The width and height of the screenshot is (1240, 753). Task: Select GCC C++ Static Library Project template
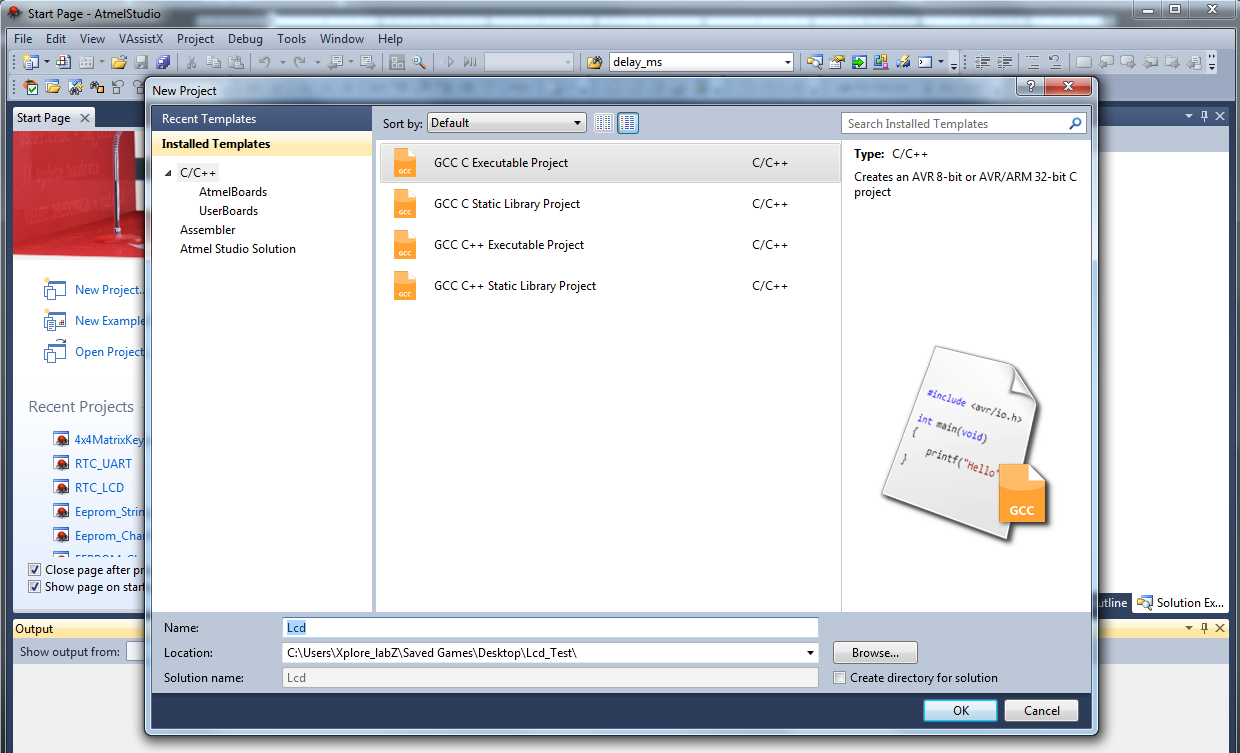coord(610,286)
